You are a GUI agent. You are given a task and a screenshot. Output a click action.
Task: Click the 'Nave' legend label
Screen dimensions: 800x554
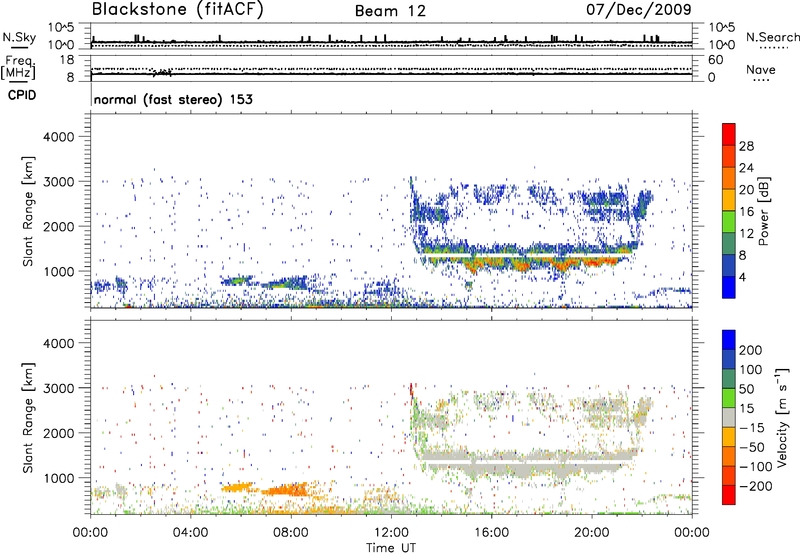pos(761,70)
